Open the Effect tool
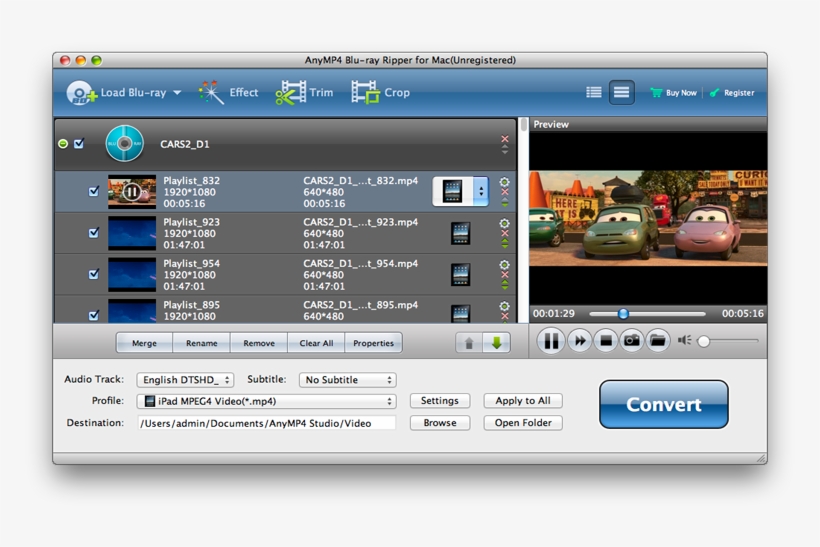The image size is (820, 547). coord(229,93)
